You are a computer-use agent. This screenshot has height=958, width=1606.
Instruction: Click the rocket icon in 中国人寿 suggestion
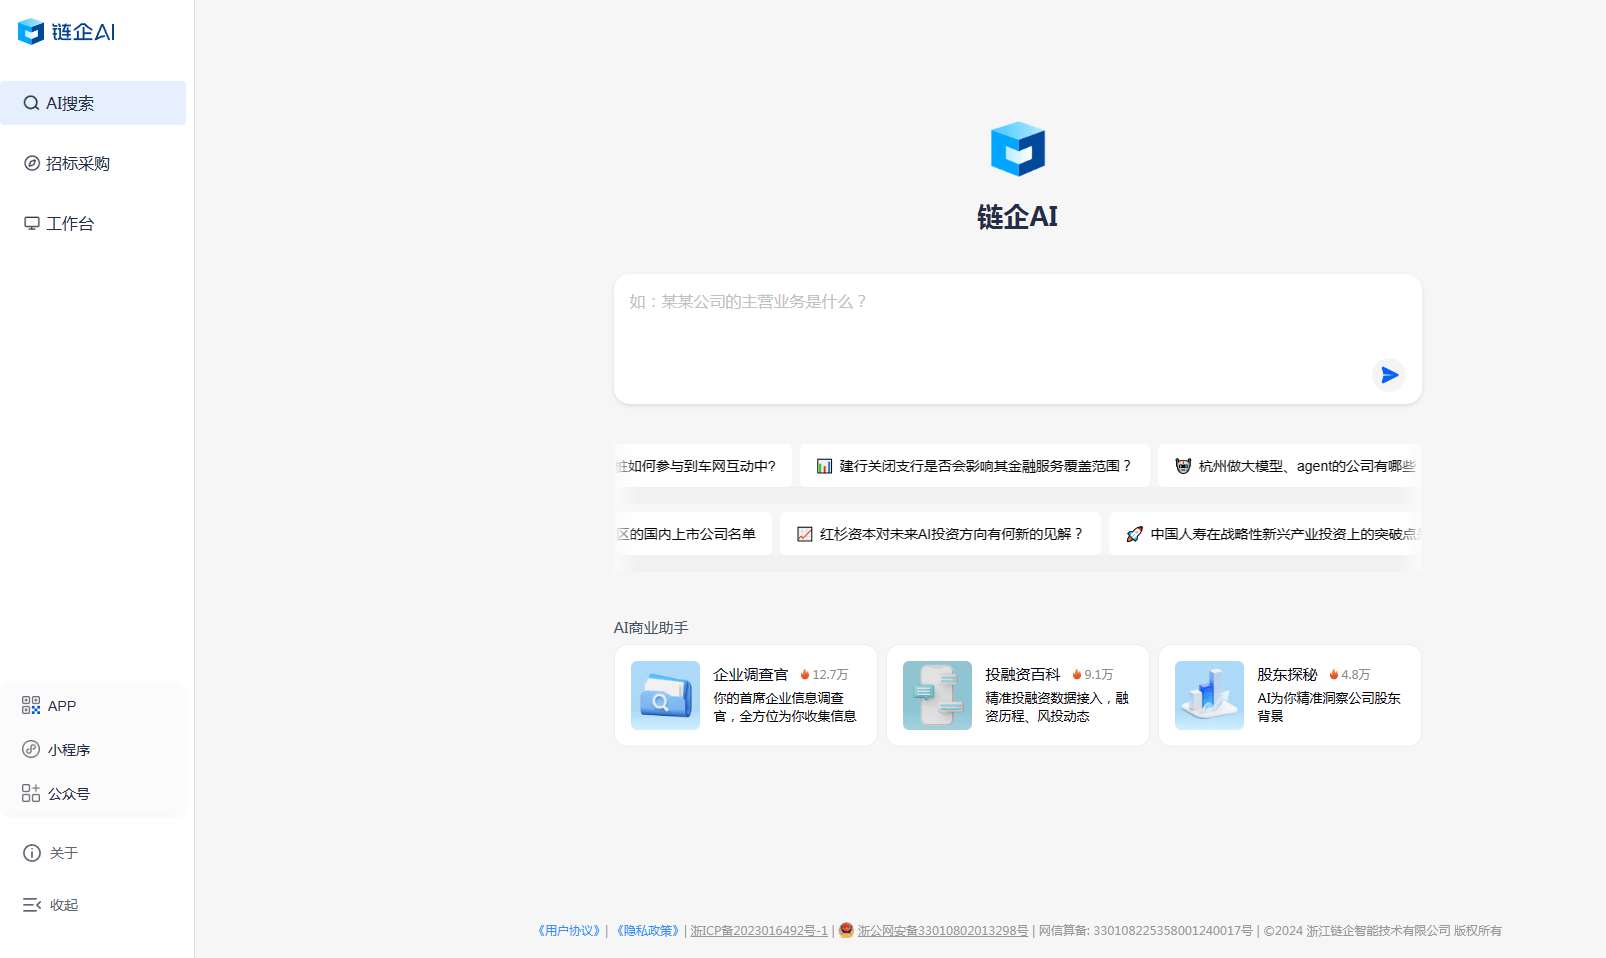pyautogui.click(x=1134, y=534)
